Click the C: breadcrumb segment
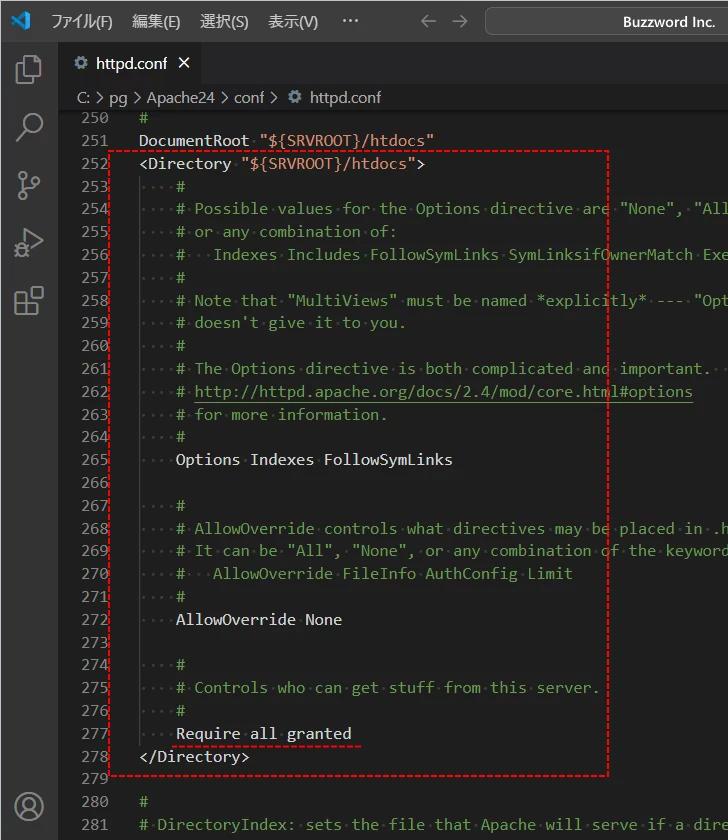The image size is (728, 840). click(x=83, y=98)
